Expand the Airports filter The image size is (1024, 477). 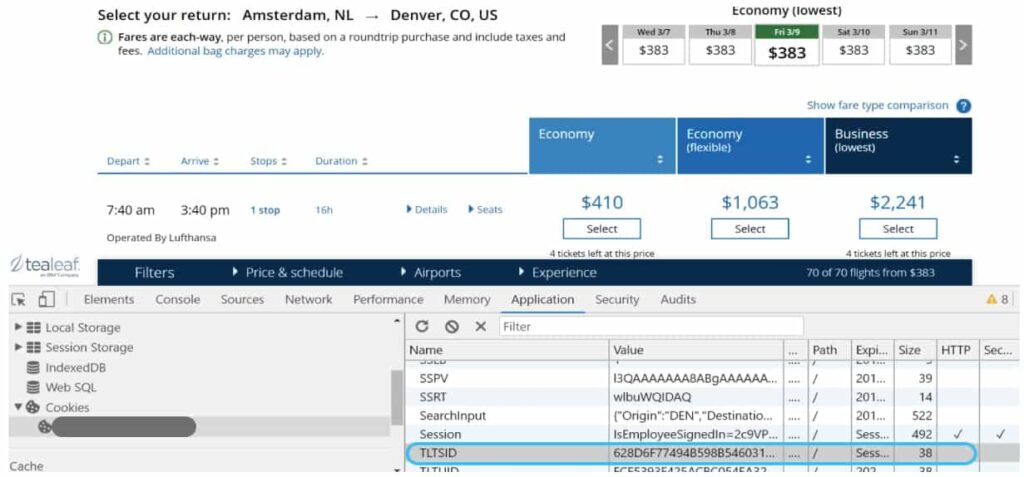pos(431,272)
